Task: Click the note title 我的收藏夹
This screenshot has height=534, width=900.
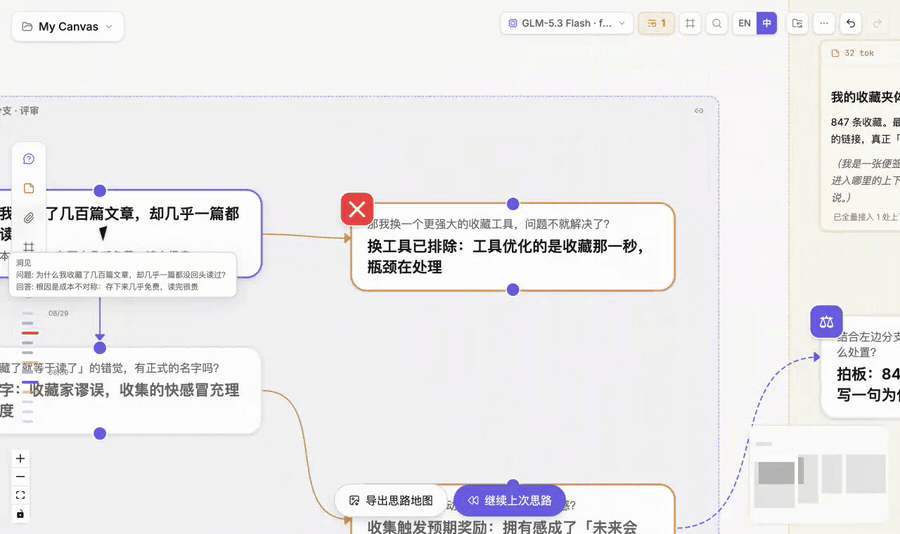Action: (865, 97)
